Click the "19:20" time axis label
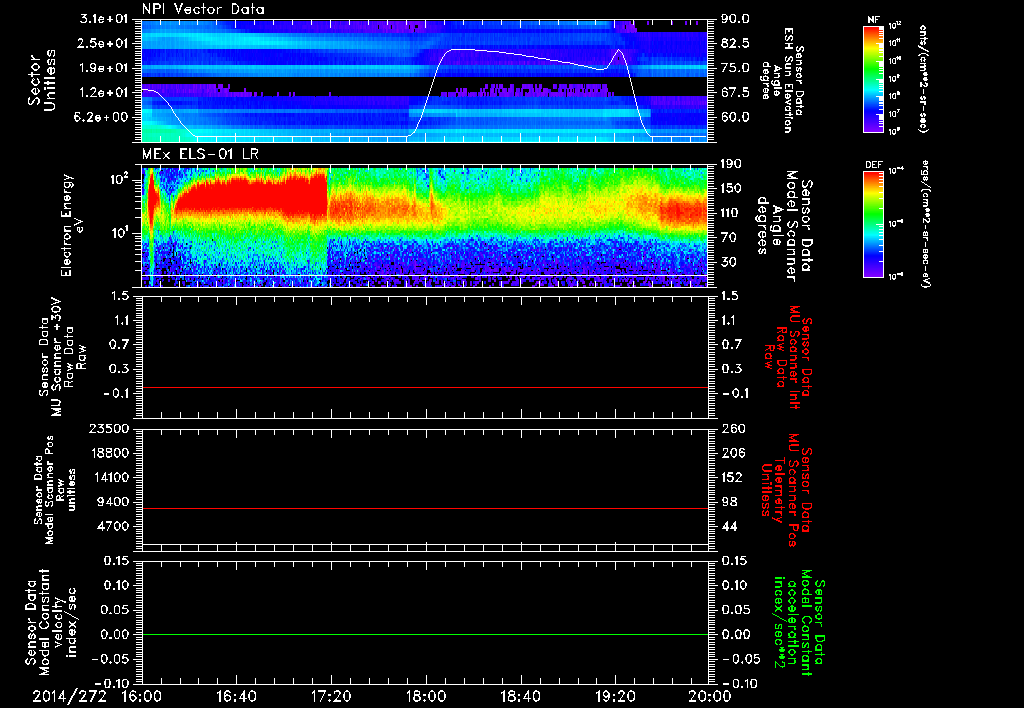Viewport: 1024px width, 708px height. (x=615, y=696)
